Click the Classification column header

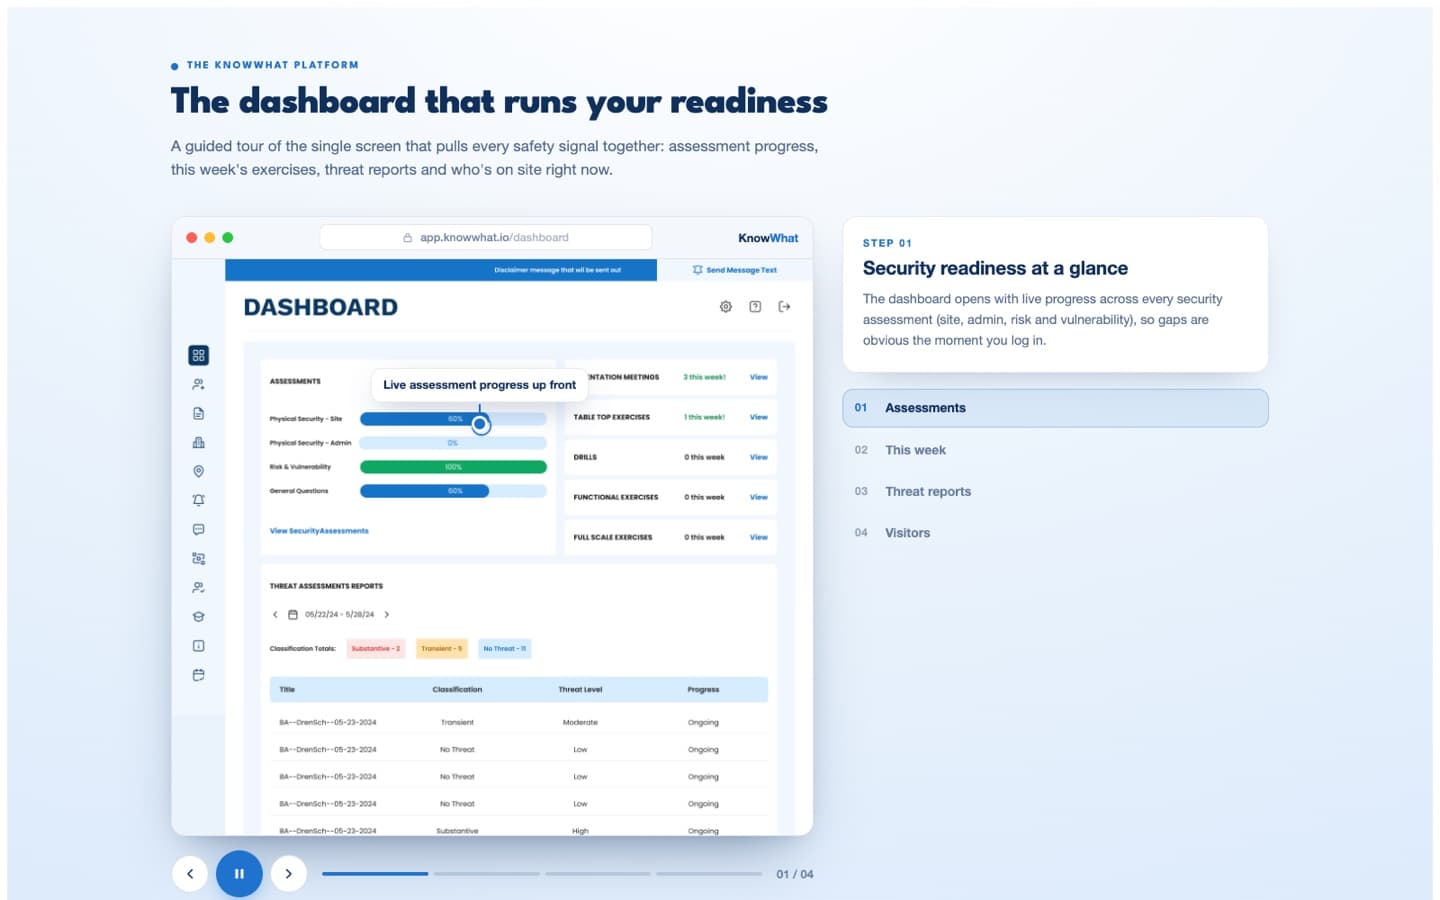[x=457, y=690]
